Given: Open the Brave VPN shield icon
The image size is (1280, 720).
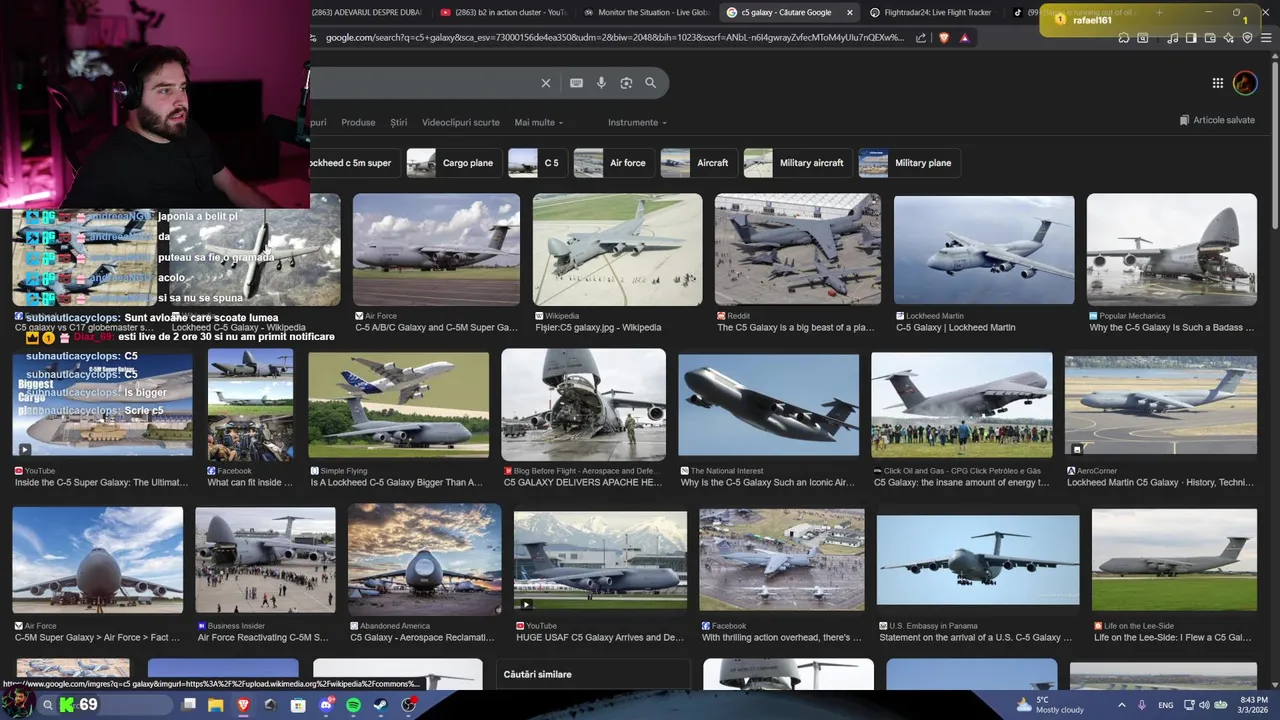Looking at the screenshot, I should pos(1247,38).
